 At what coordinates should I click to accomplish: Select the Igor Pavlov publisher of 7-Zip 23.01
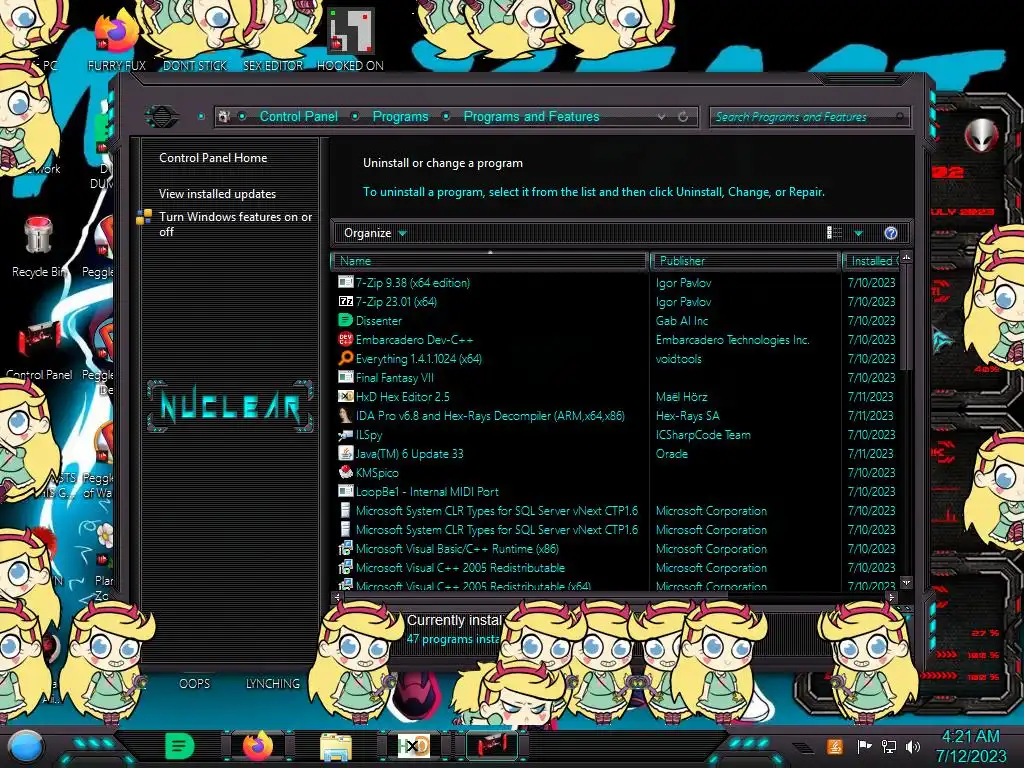(x=683, y=302)
